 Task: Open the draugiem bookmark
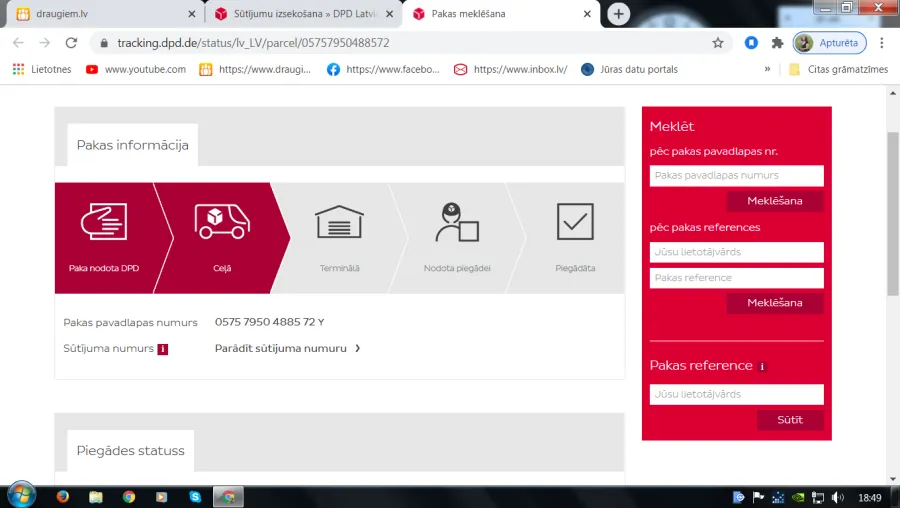[255, 69]
